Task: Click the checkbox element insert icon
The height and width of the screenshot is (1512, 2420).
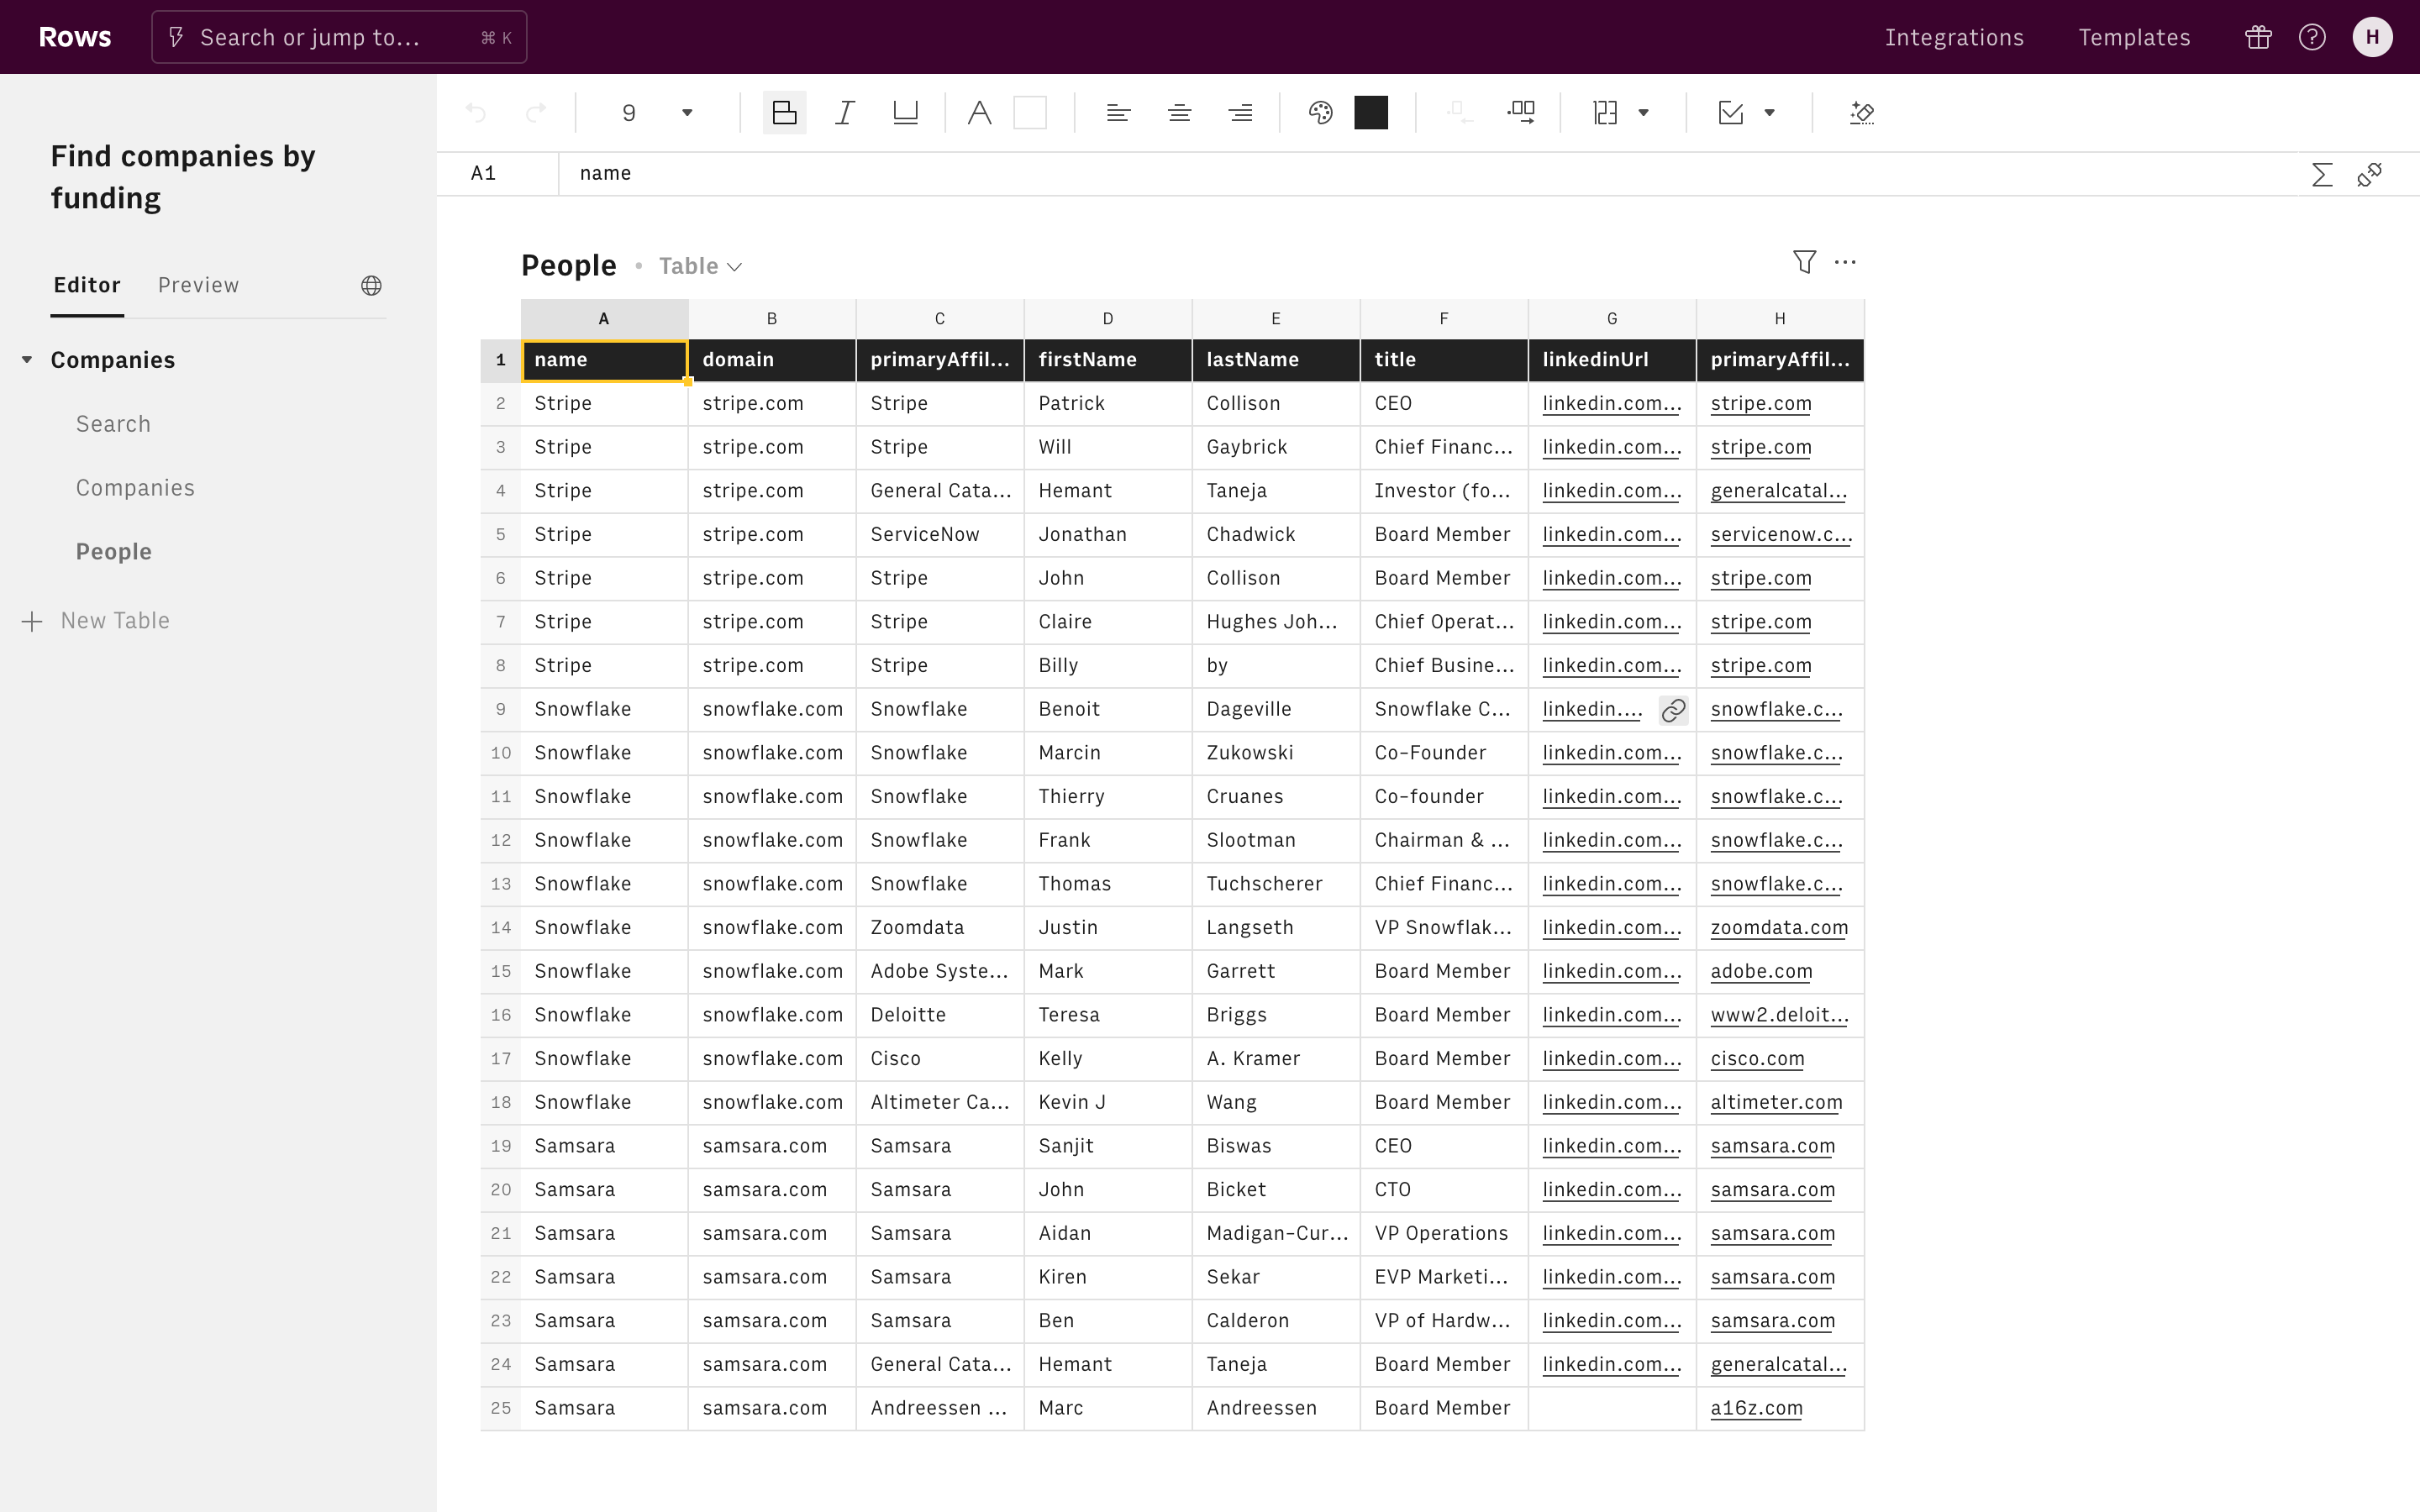Action: click(x=1731, y=113)
